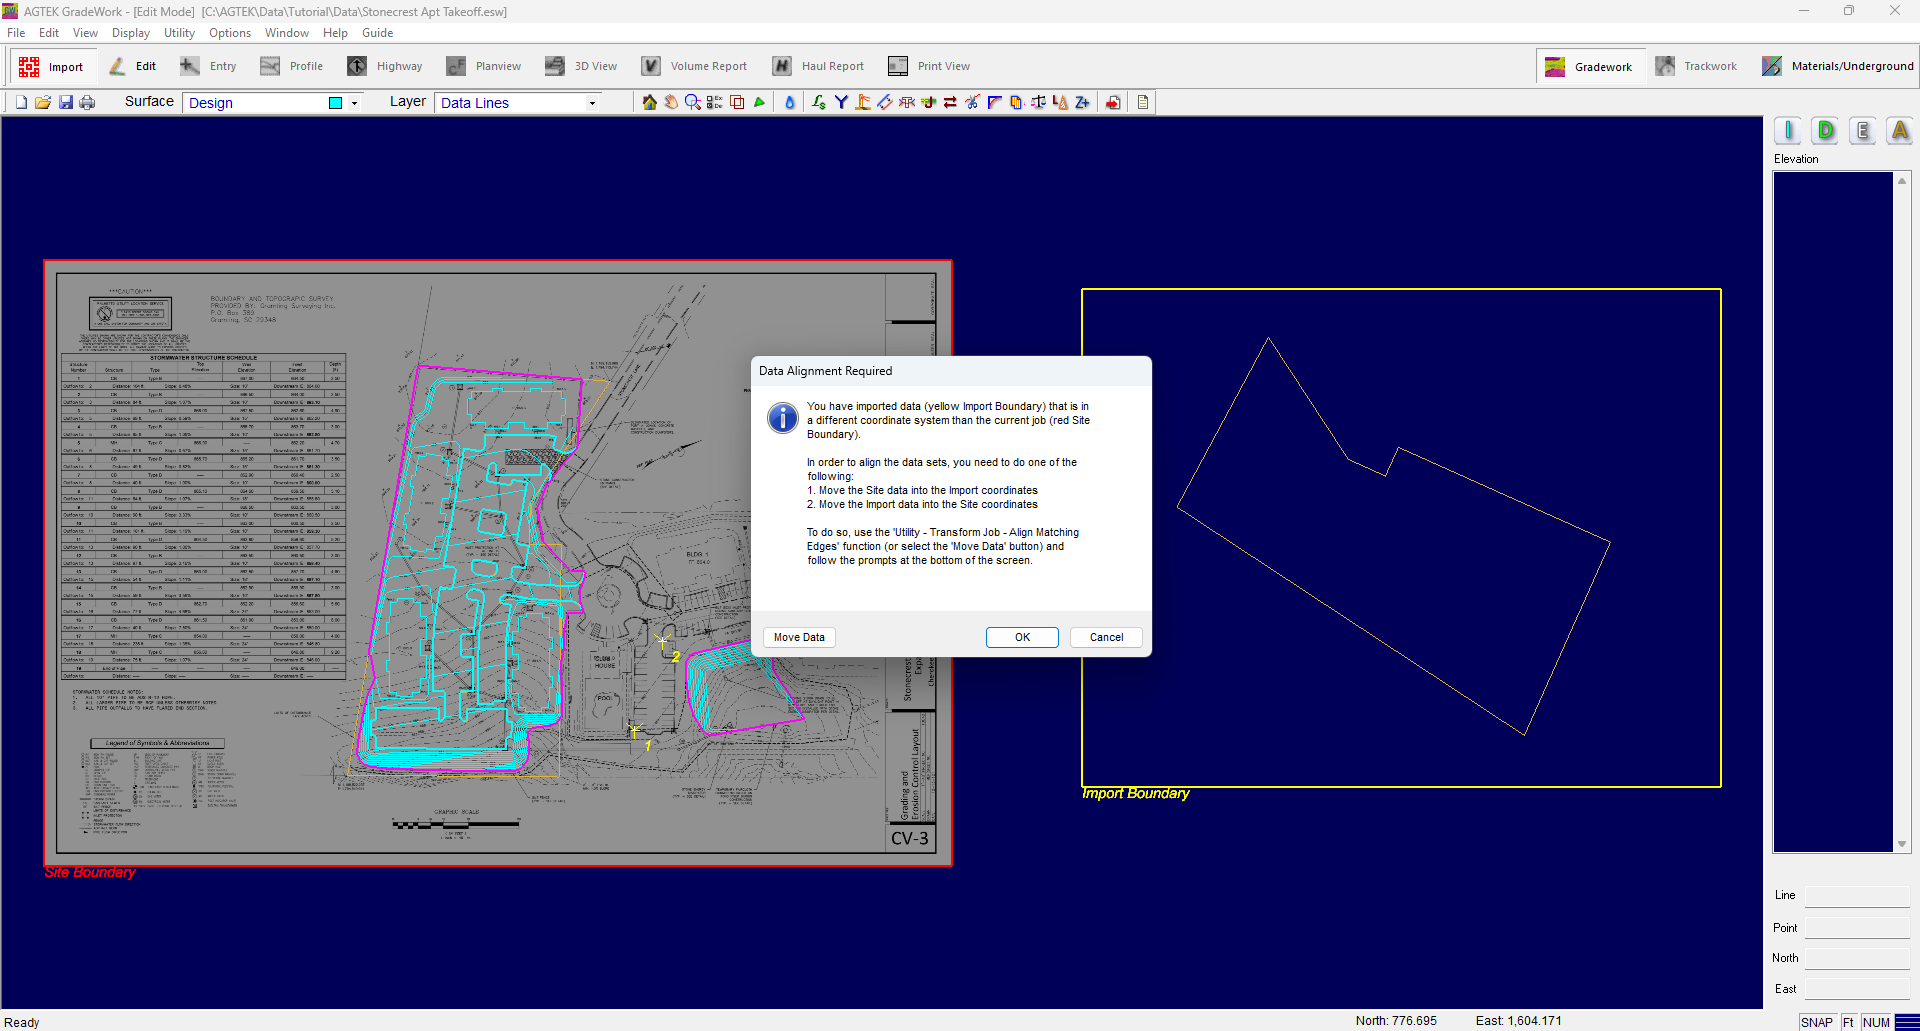
Task: Switch to the Materials/Underground mode
Action: point(1838,66)
